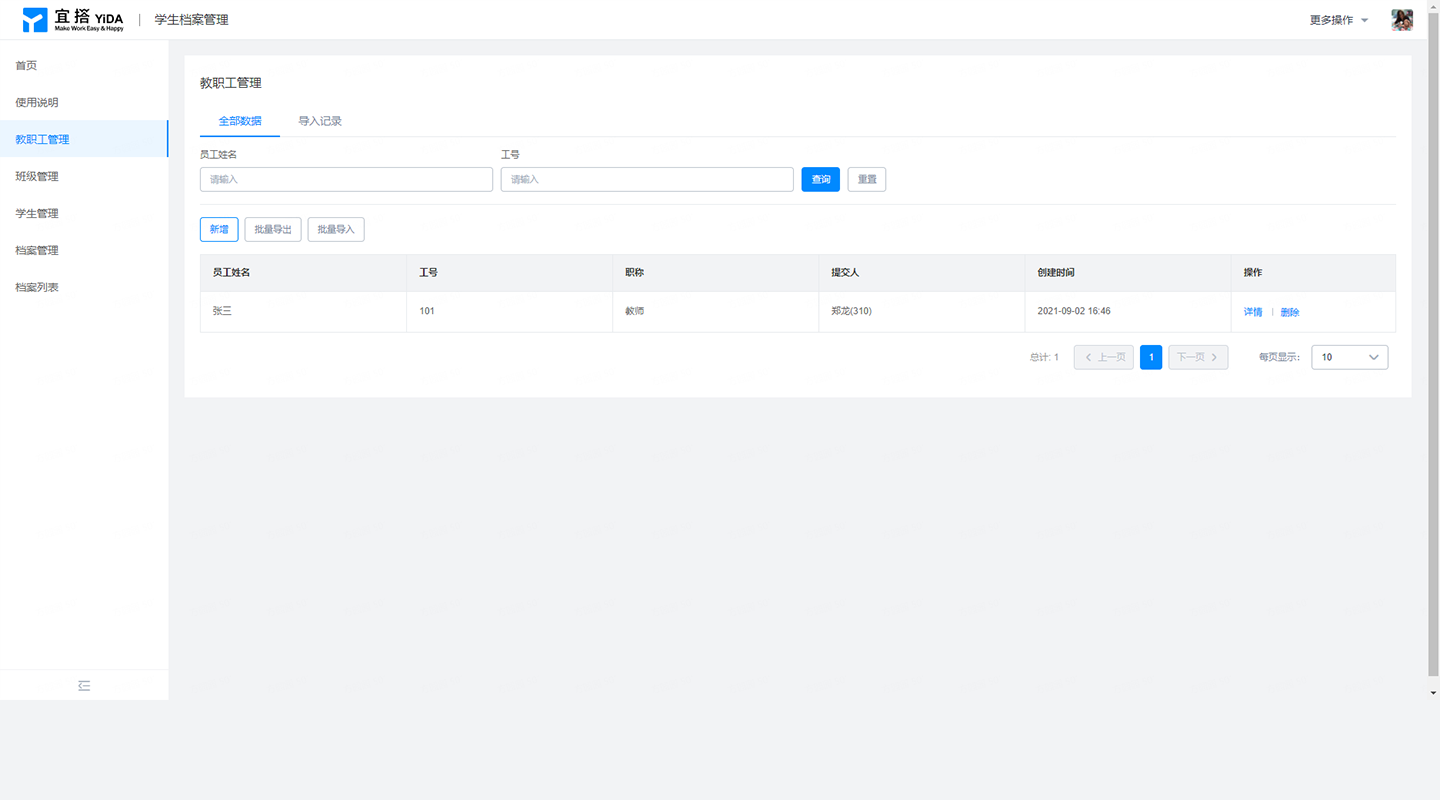Click the 新增 button
Image resolution: width=1440 pixels, height=800 pixels.
219,229
